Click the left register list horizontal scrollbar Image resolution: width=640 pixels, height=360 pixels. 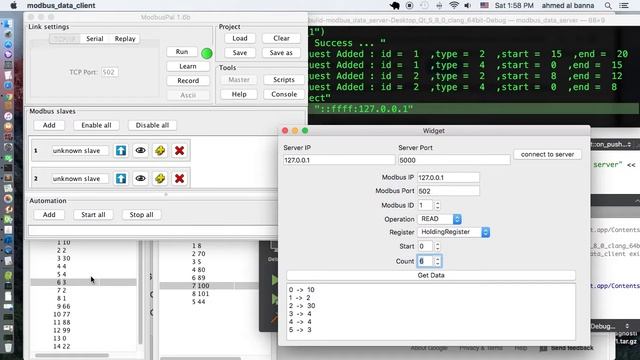[x=72, y=356]
